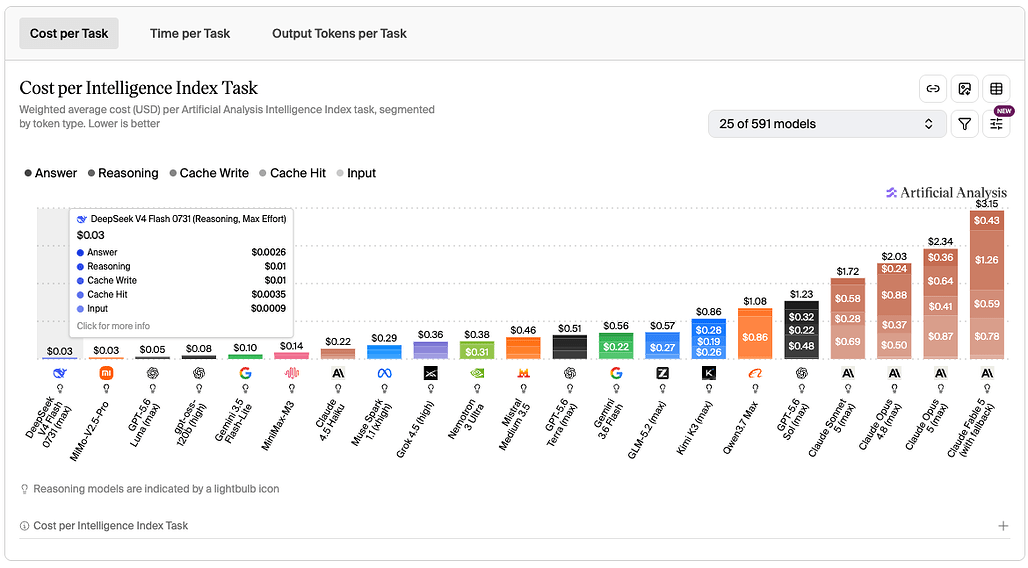This screenshot has width=1028, height=568.
Task: Click the Claude Sonnet 5 $1.72 bar
Action: 848,318
